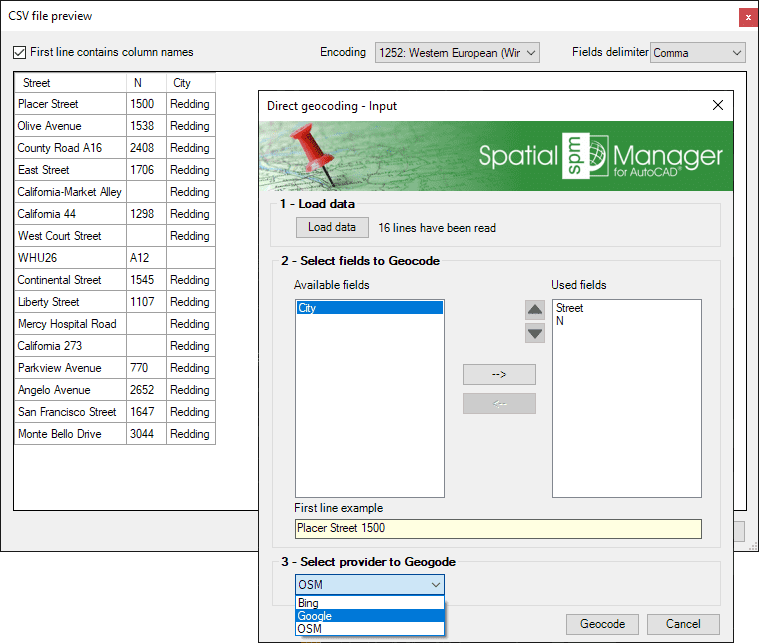Cancel the geocoding dialog

(x=682, y=624)
